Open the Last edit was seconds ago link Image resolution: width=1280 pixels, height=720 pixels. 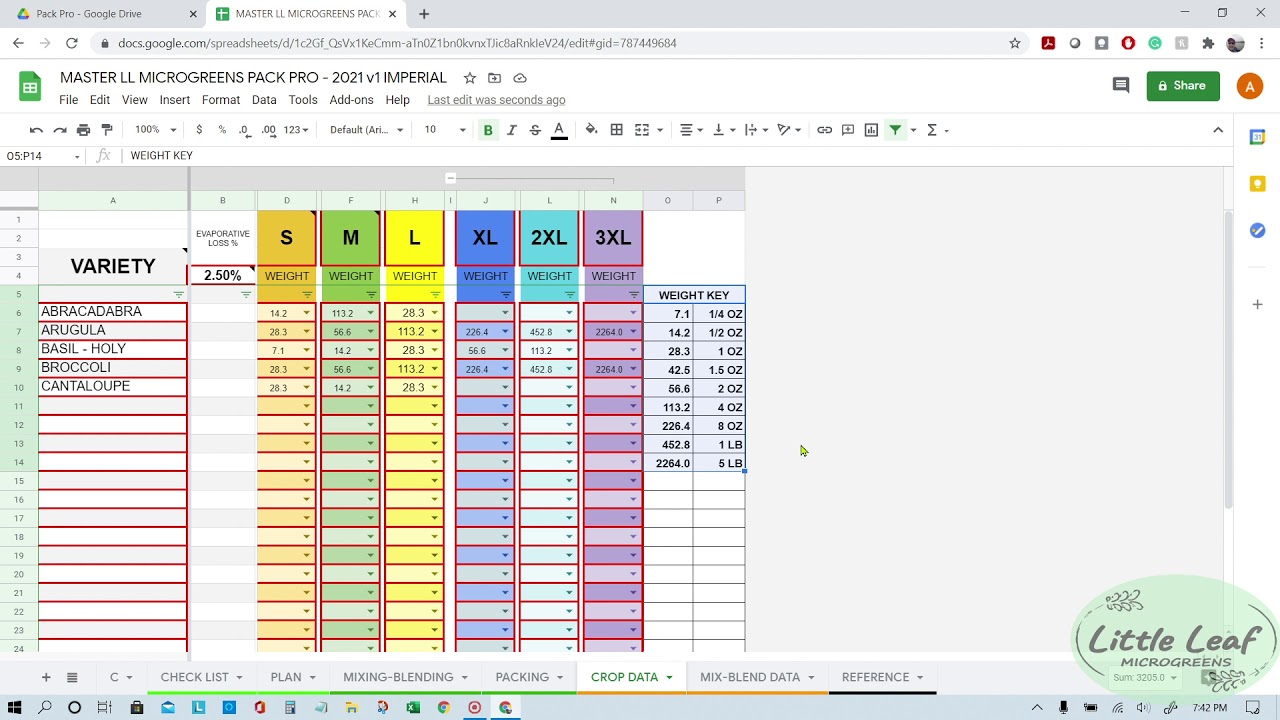pyautogui.click(x=496, y=100)
